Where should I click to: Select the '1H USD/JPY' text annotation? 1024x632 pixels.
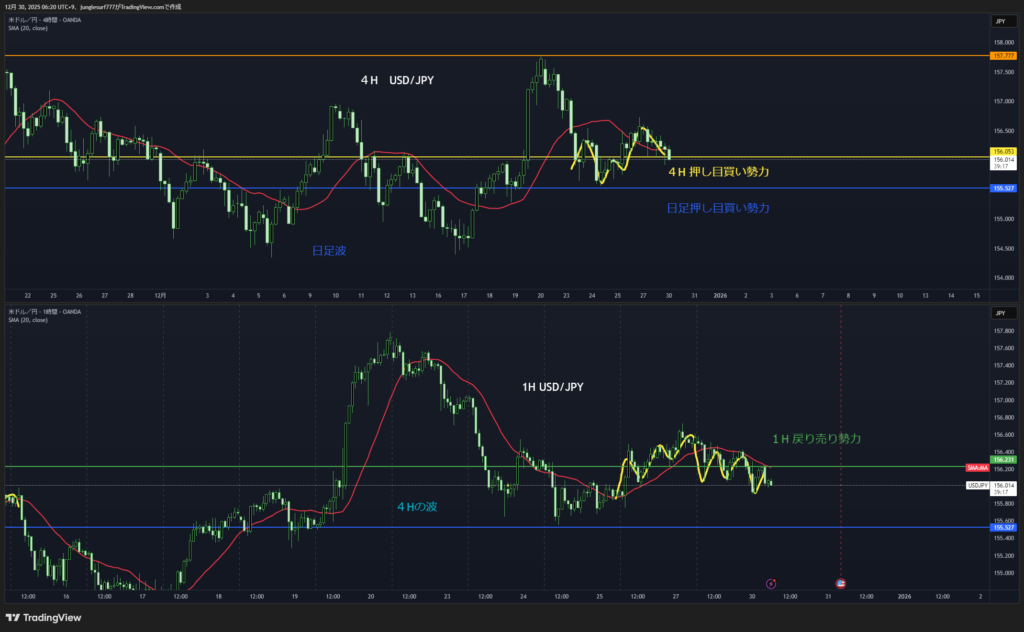pos(555,387)
